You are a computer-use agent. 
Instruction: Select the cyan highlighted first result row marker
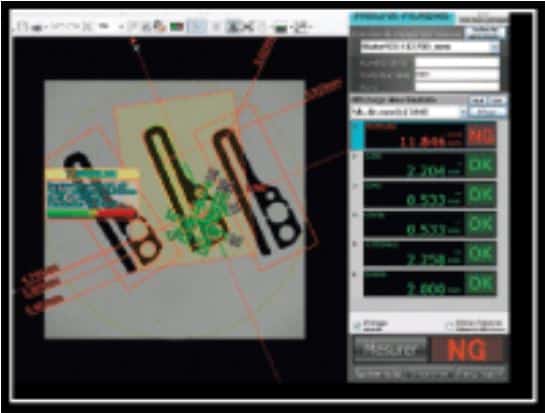coord(357,135)
